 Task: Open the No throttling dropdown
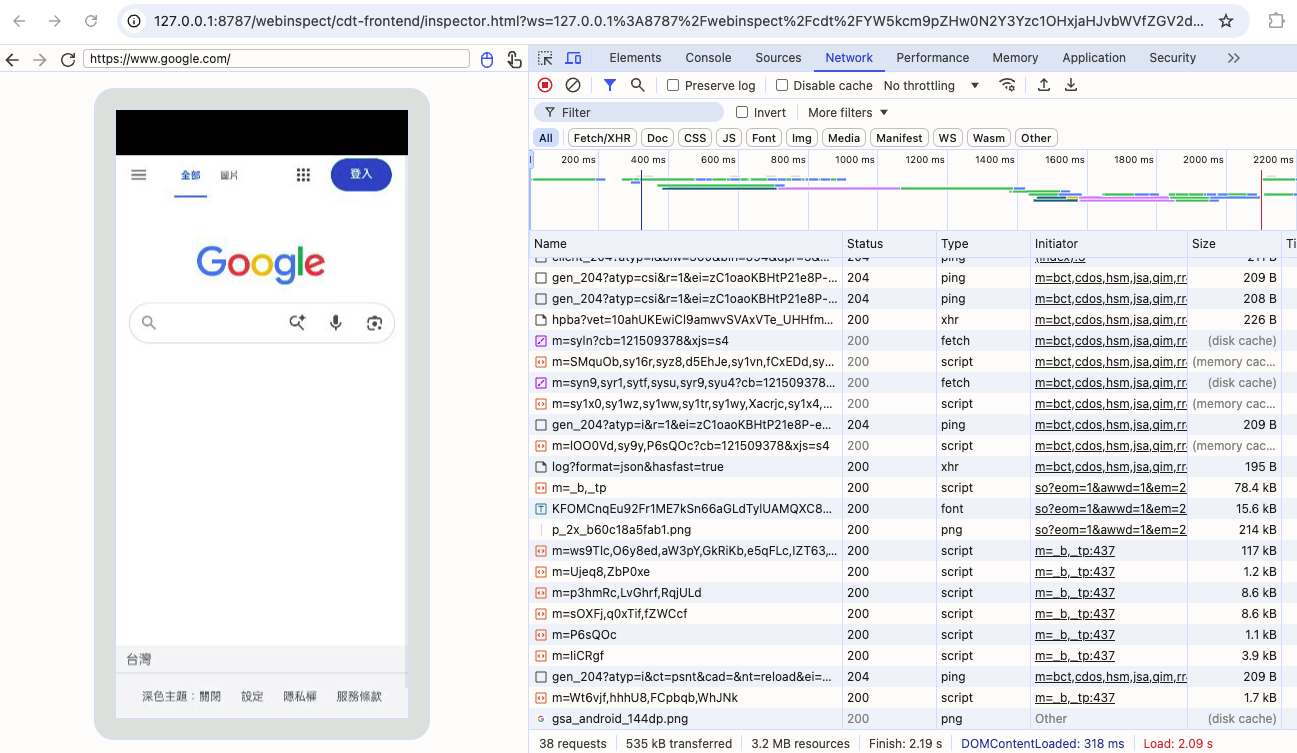point(931,85)
